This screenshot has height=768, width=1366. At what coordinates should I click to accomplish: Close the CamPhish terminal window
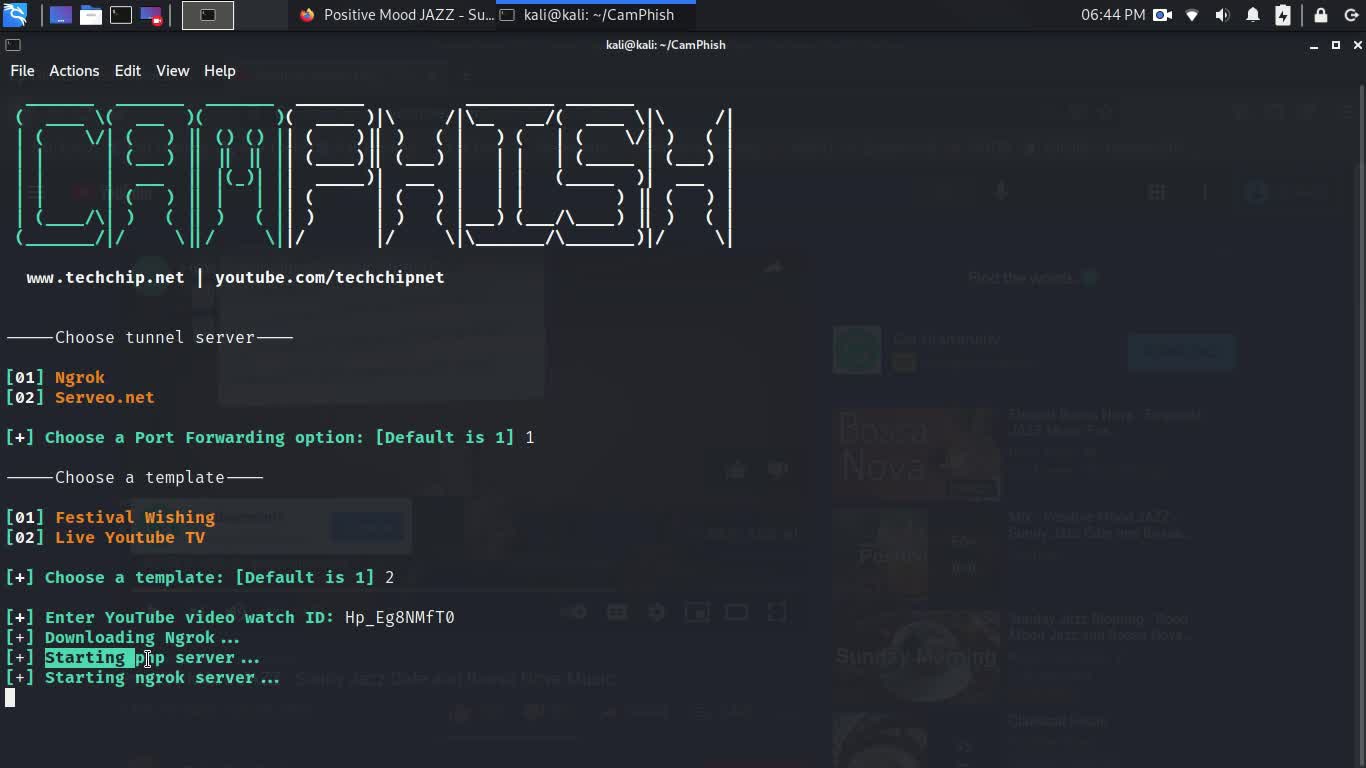point(1357,45)
